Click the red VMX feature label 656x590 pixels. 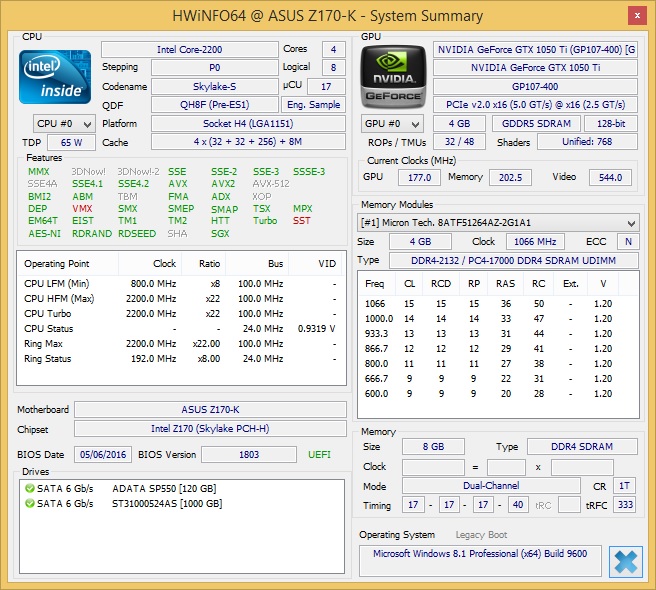pos(82,209)
